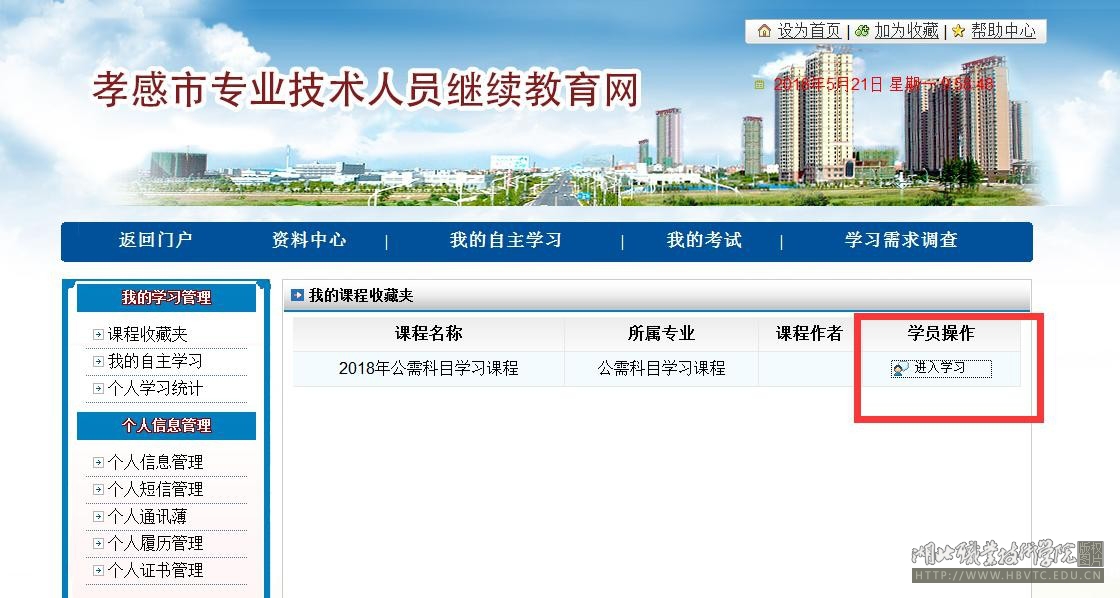Image resolution: width=1120 pixels, height=598 pixels.
Task: Select 我的考试 in the navigation bar
Action: click(x=704, y=240)
